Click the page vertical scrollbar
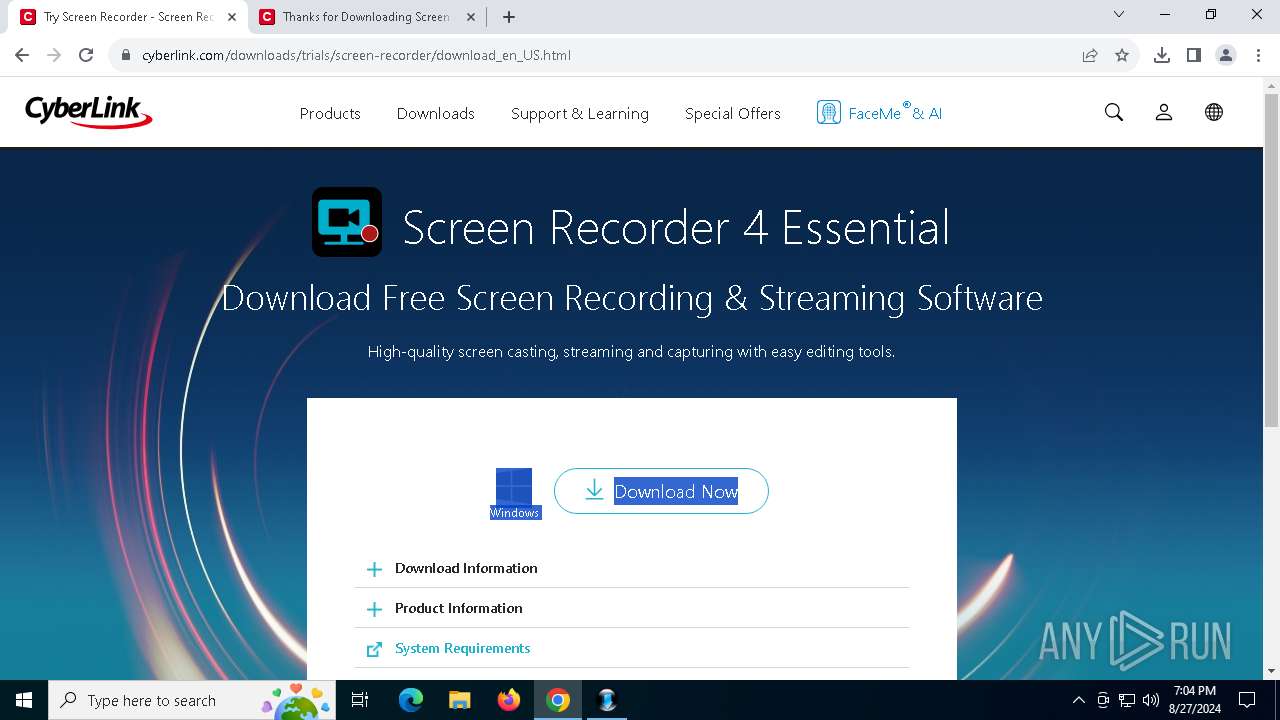Screen dimensions: 1280x720 (x=1271, y=260)
